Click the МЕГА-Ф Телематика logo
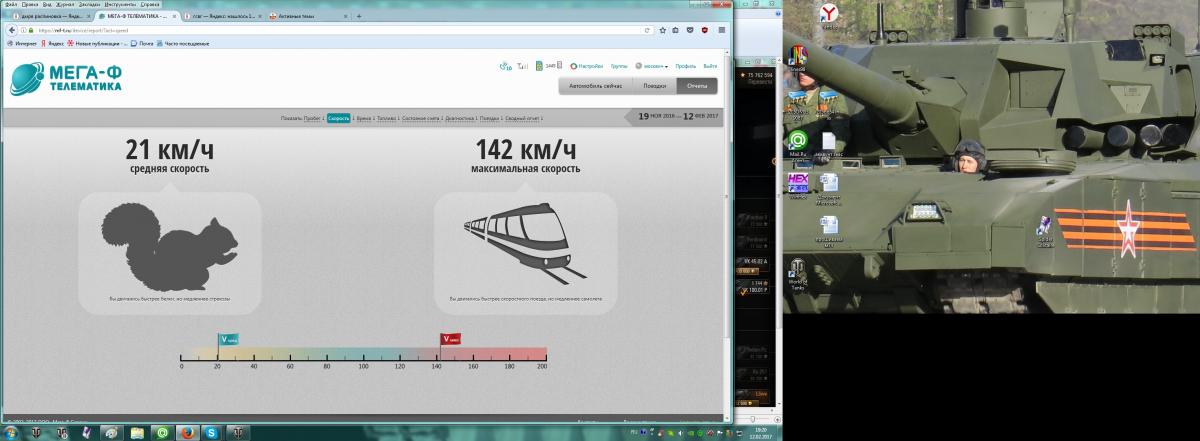 tap(66, 80)
